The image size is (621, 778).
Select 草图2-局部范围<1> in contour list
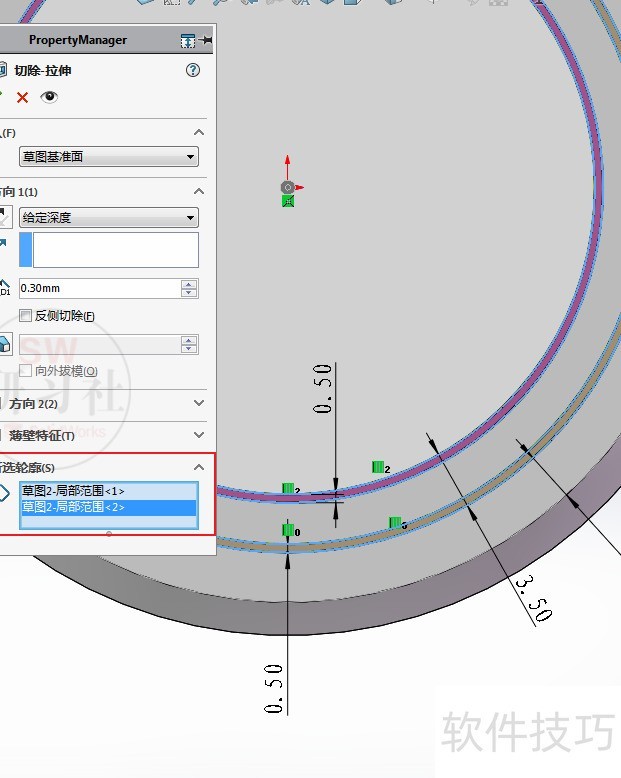[73, 491]
